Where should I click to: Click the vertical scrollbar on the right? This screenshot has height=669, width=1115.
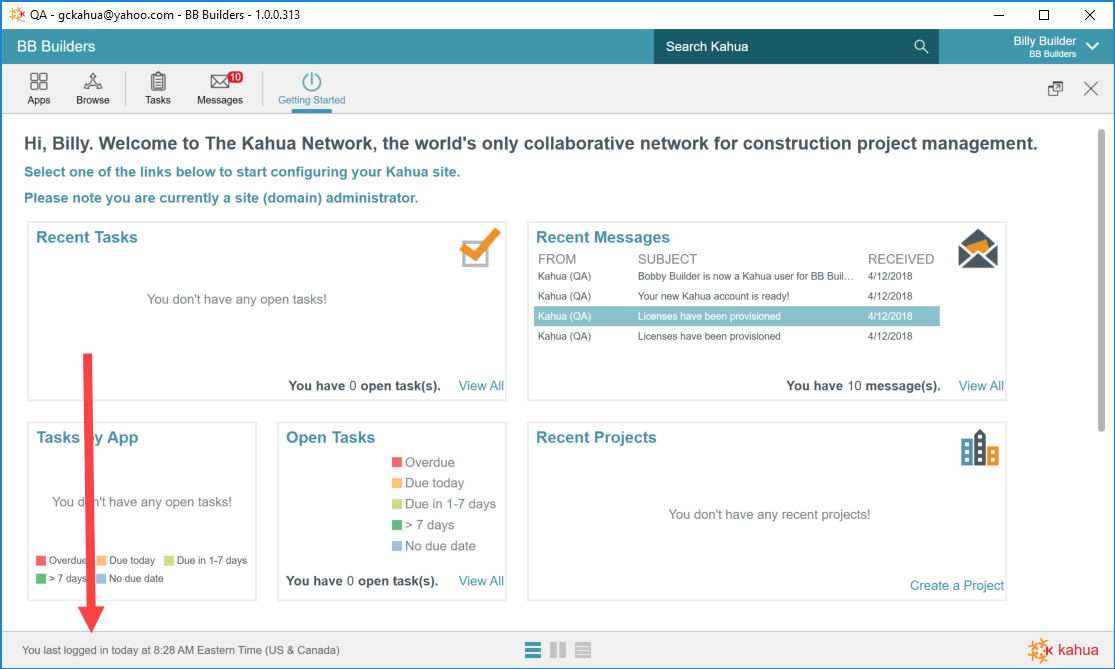click(1101, 280)
